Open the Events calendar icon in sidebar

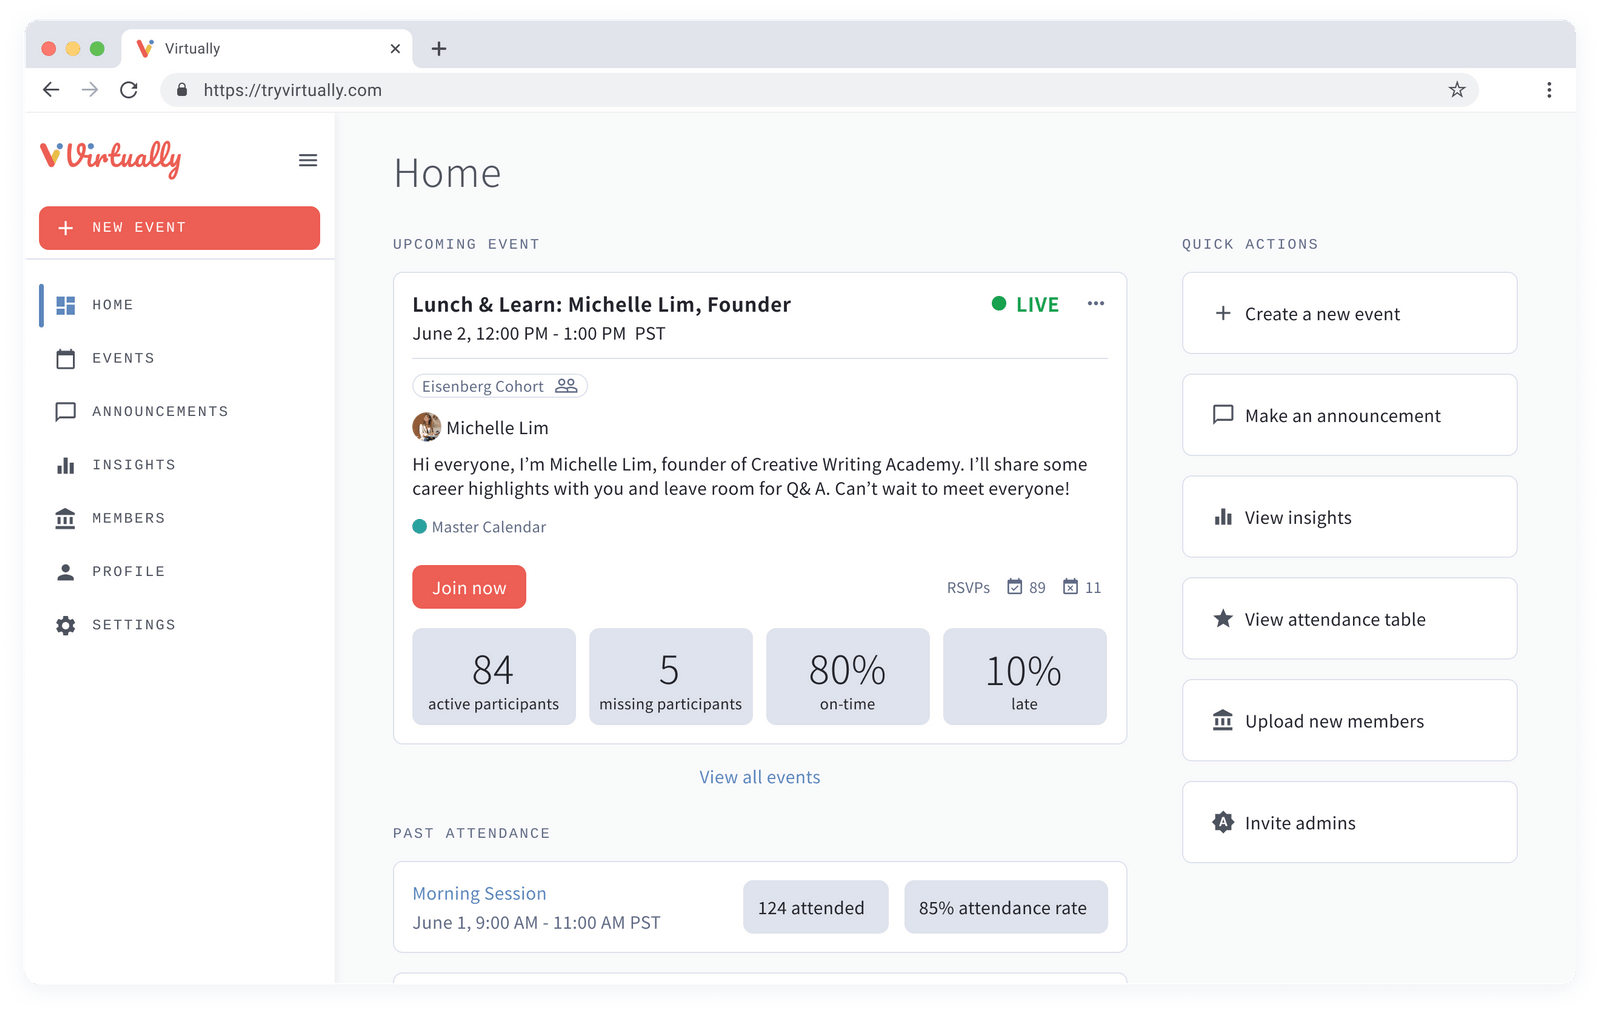pyautogui.click(x=66, y=358)
